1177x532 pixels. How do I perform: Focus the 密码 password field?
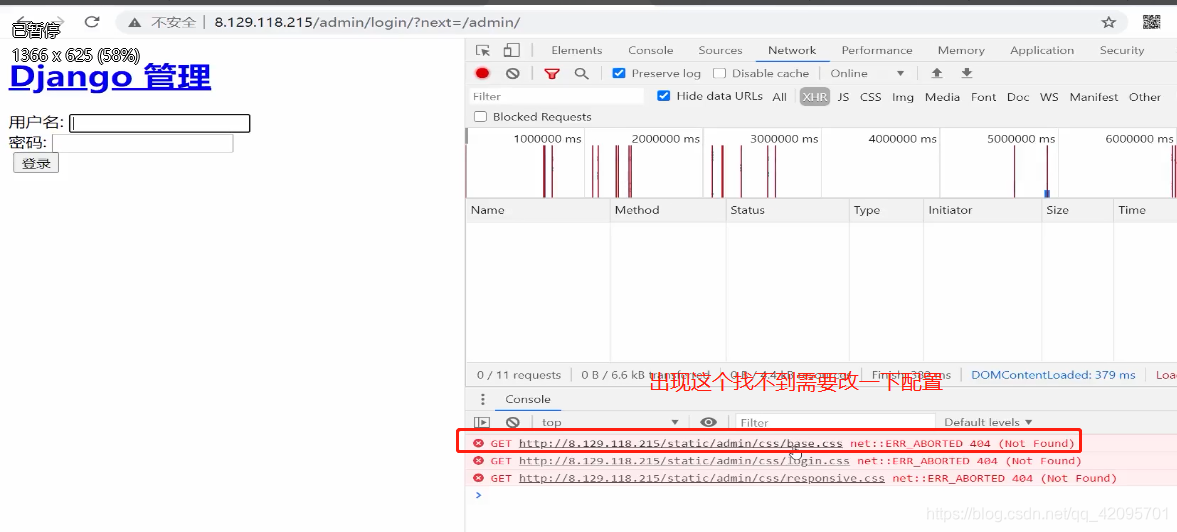pyautogui.click(x=143, y=143)
